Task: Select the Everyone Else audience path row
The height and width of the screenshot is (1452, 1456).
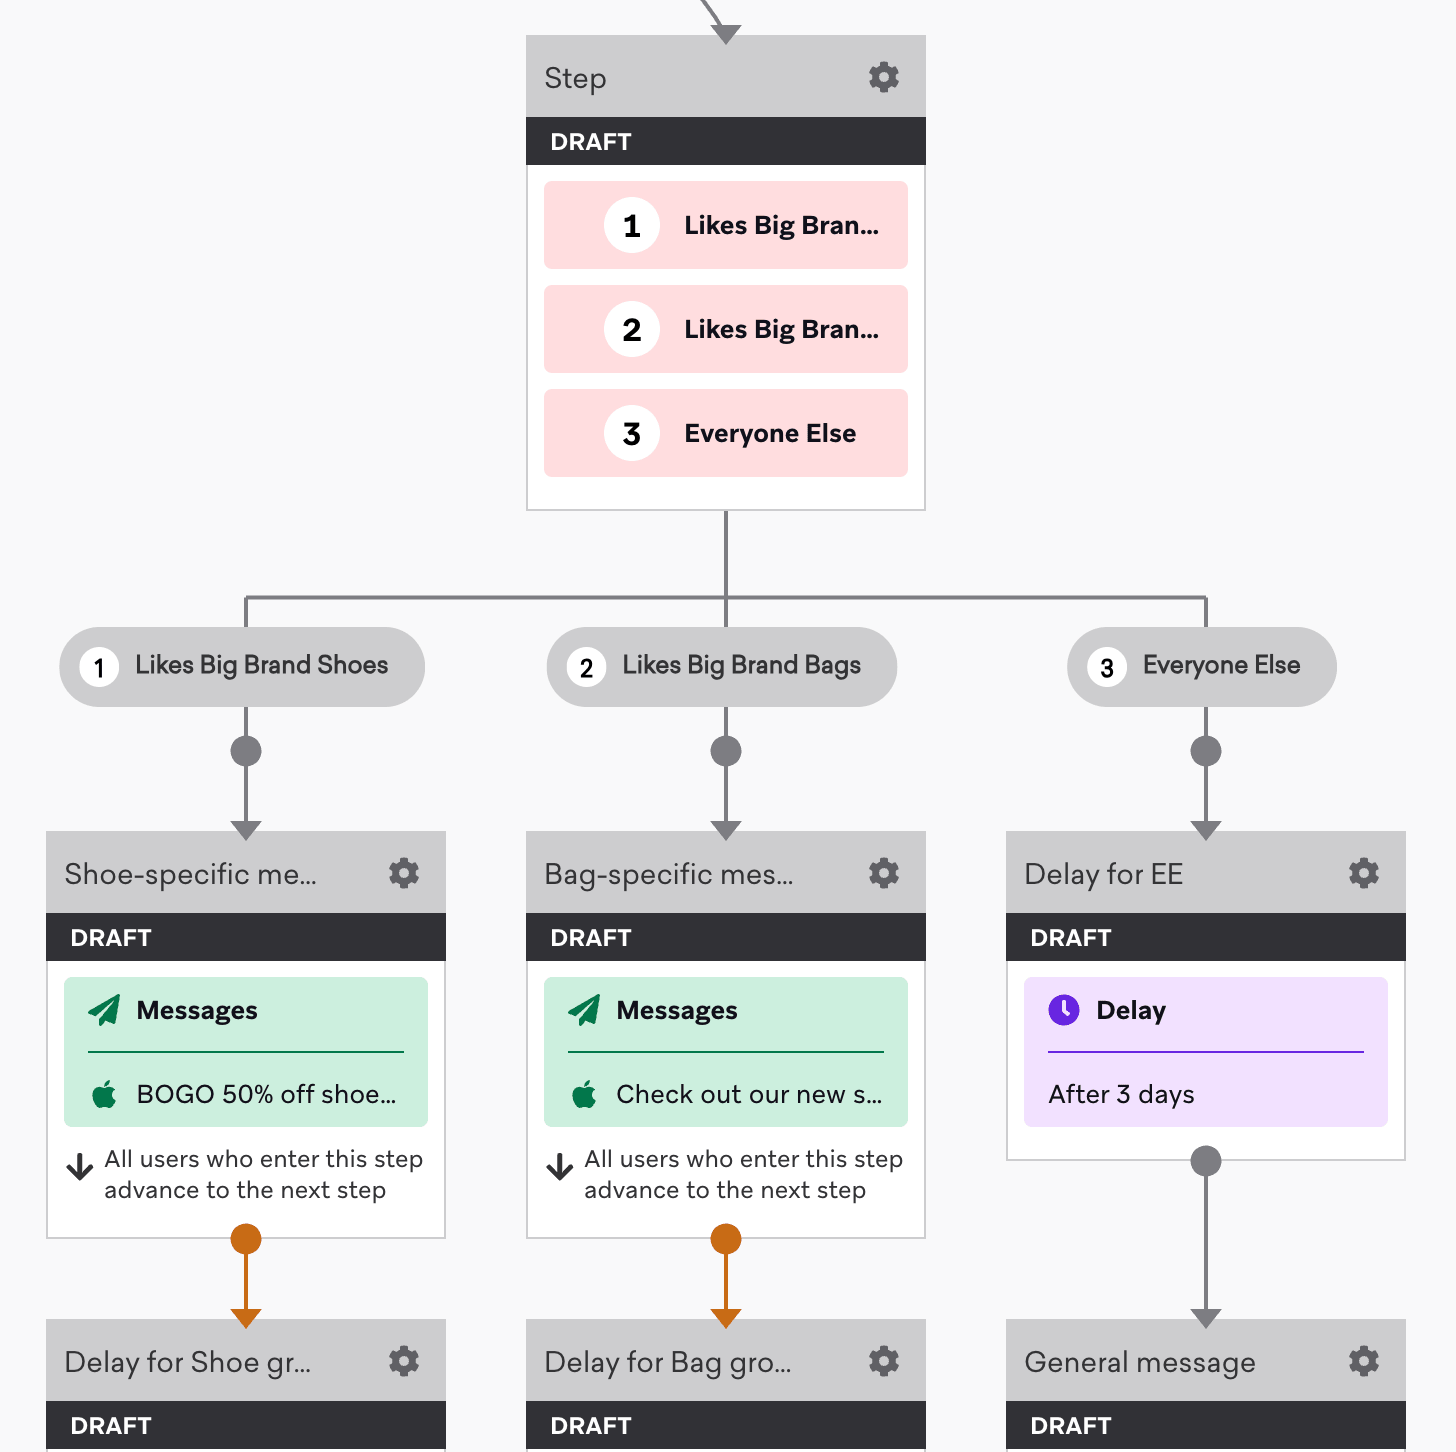Action: pos(726,433)
